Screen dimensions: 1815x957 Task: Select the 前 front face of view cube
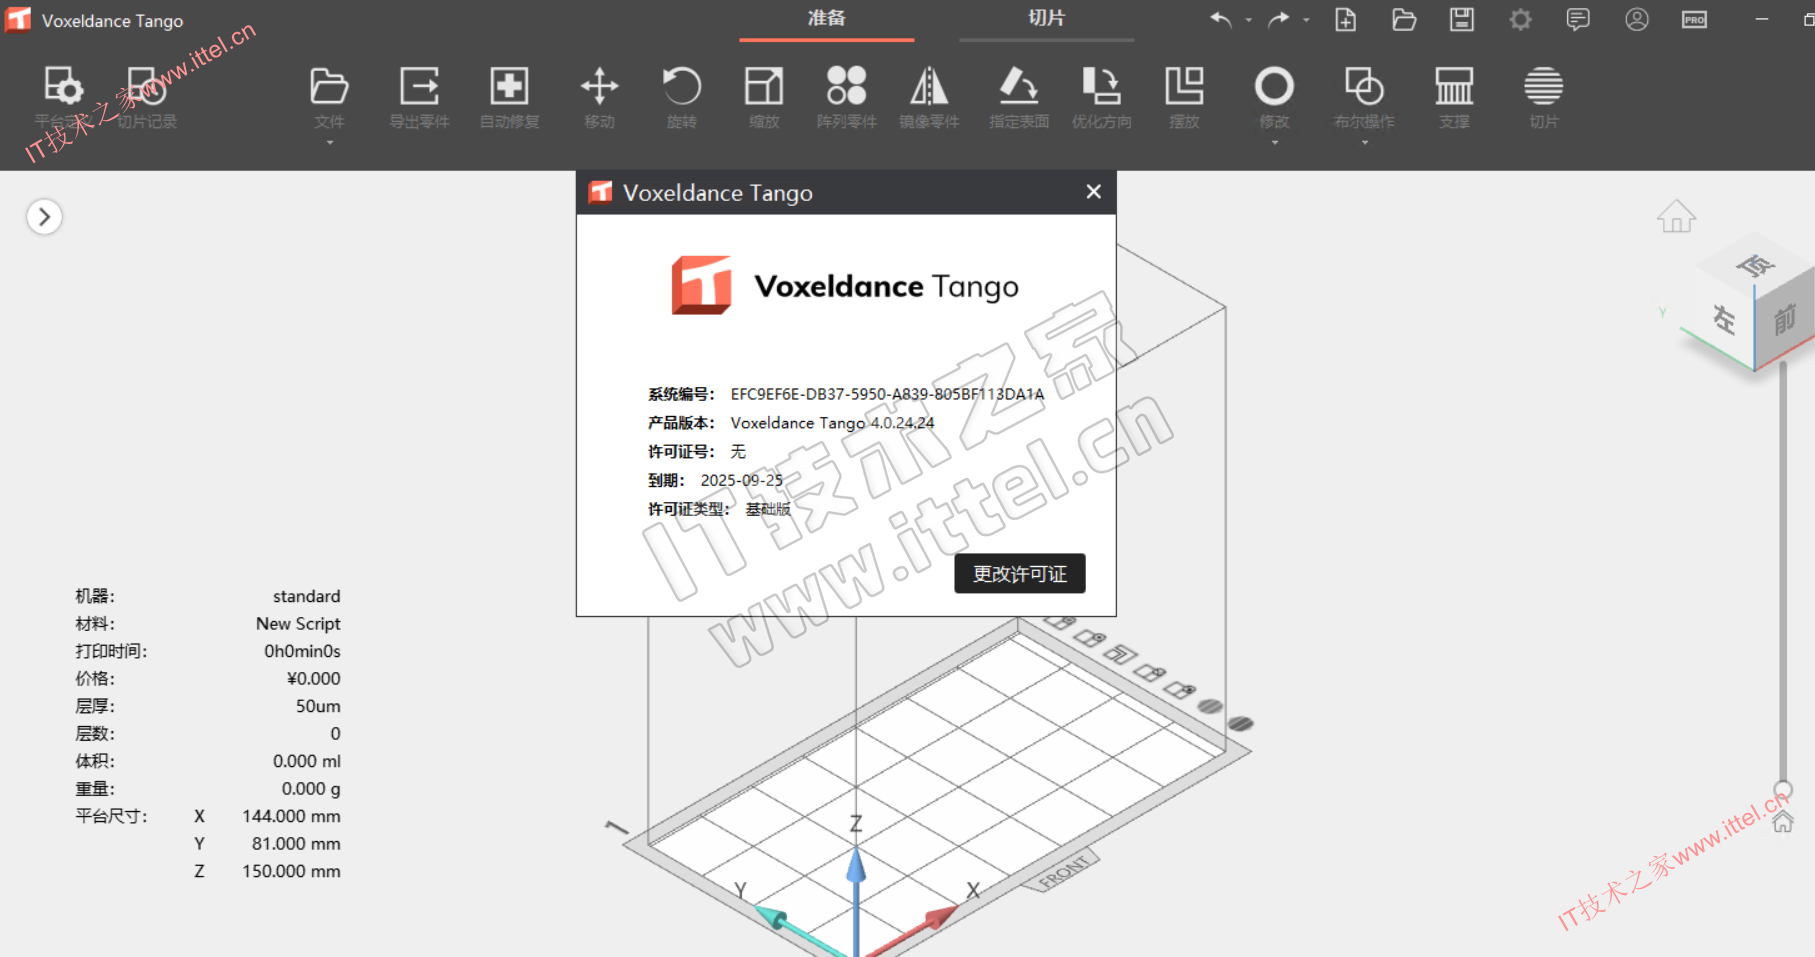coord(1784,320)
